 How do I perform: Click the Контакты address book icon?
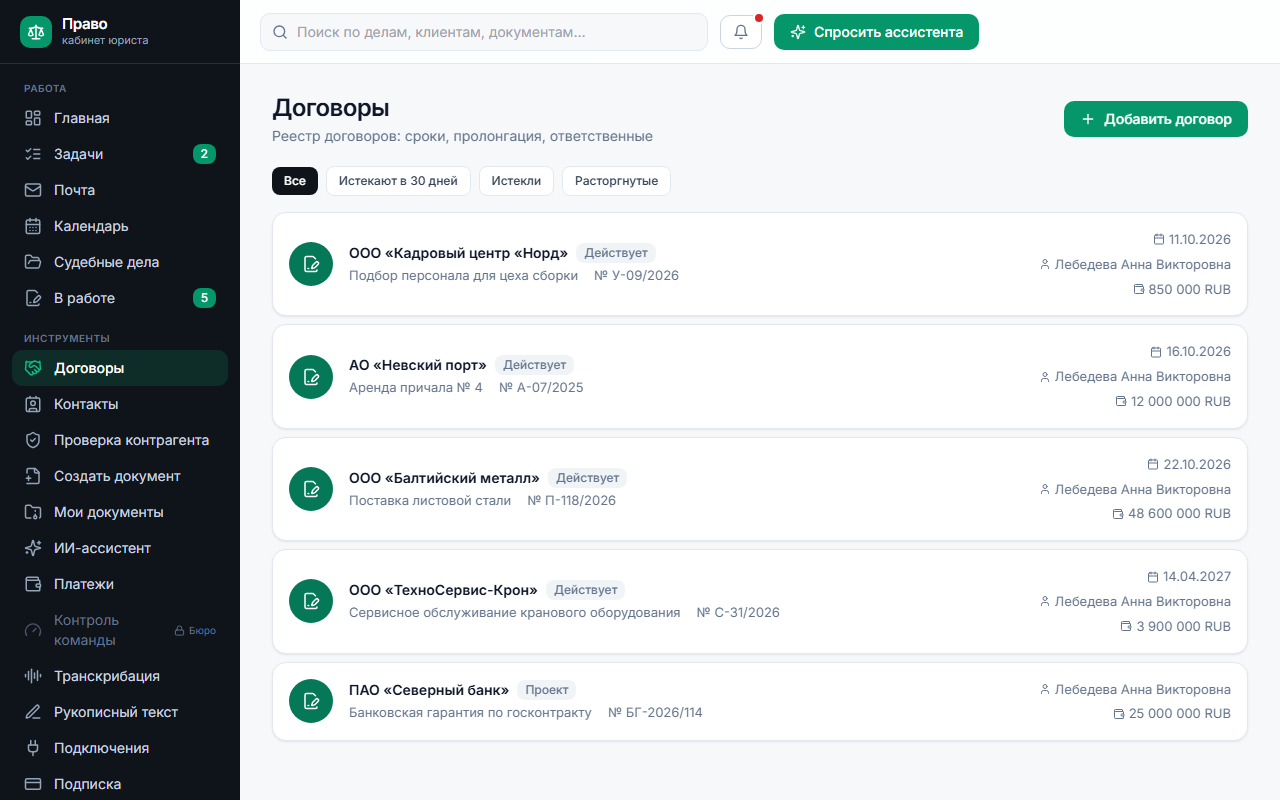(33, 404)
